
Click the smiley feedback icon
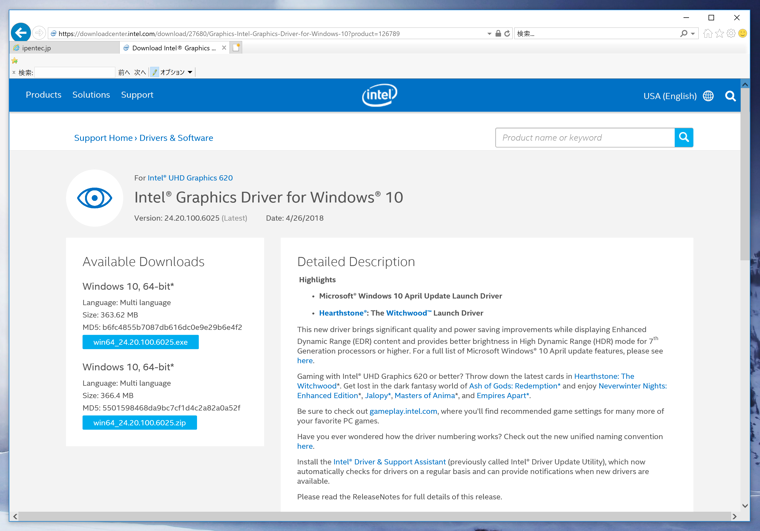tap(743, 33)
